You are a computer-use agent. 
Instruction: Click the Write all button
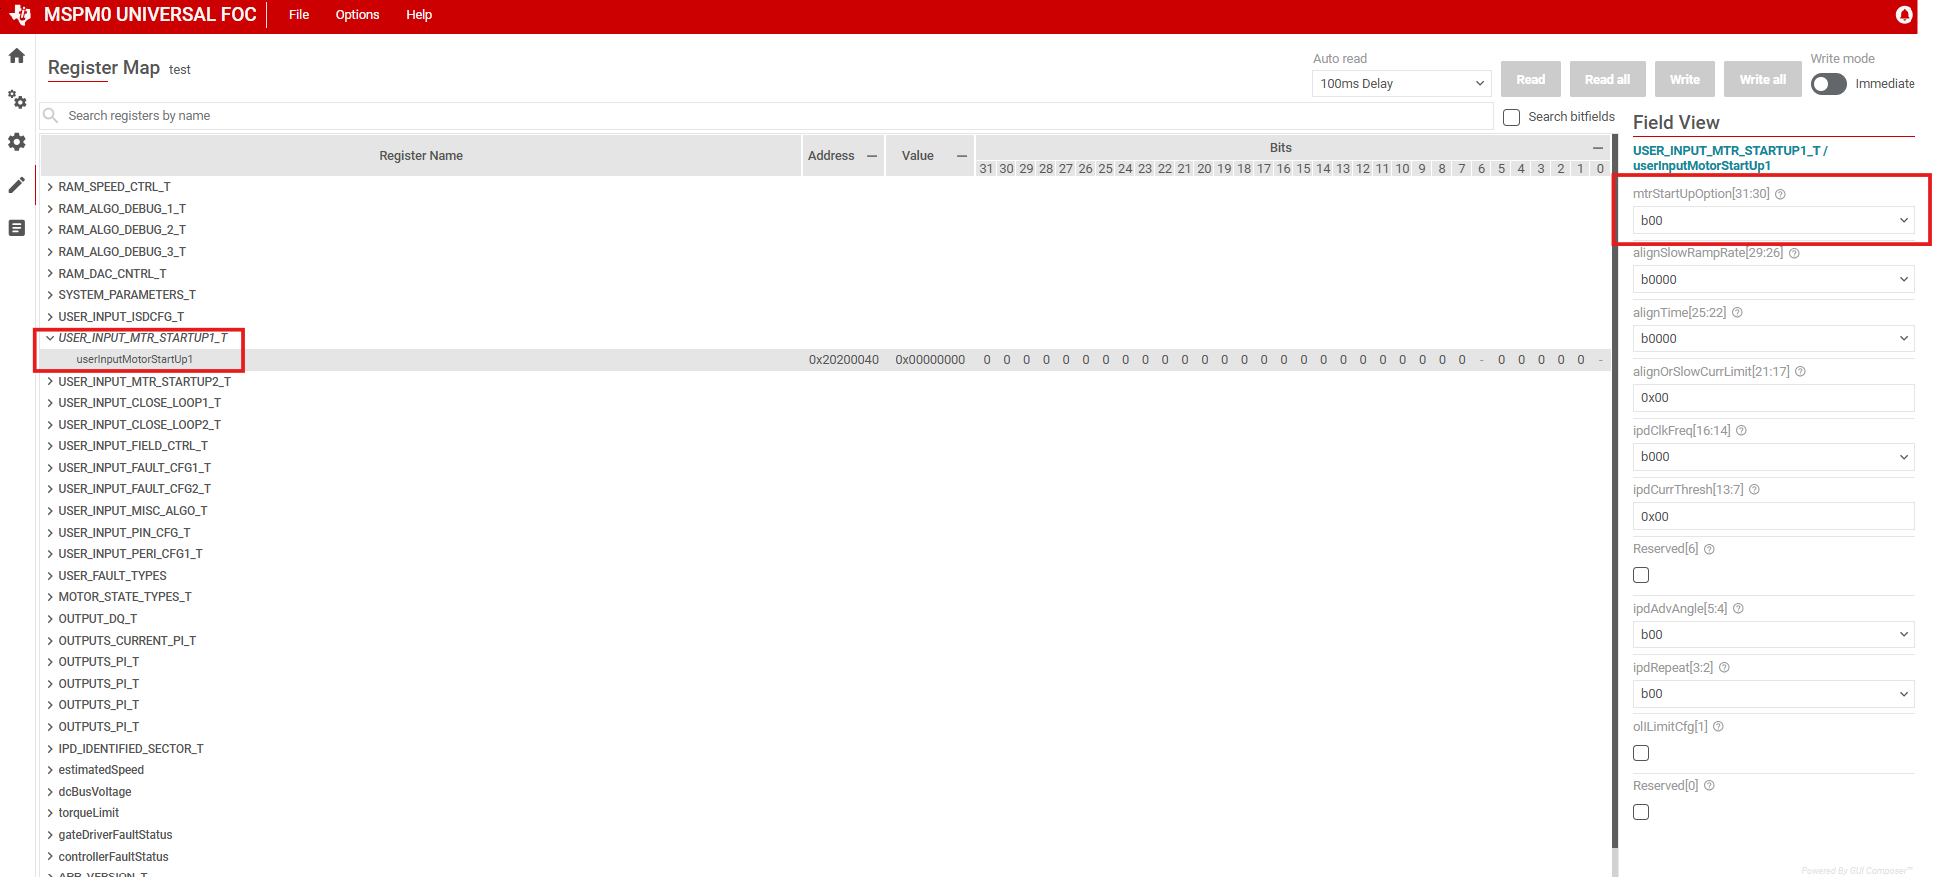1762,80
